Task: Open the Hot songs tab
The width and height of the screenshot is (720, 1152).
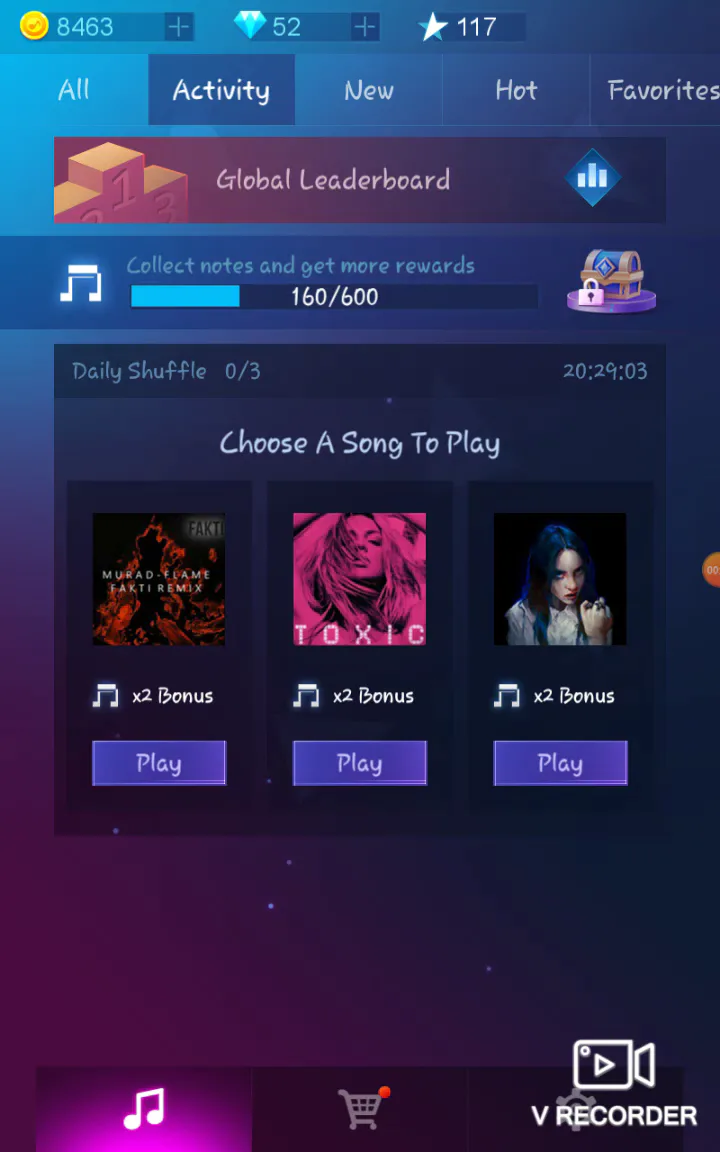Action: pyautogui.click(x=516, y=90)
